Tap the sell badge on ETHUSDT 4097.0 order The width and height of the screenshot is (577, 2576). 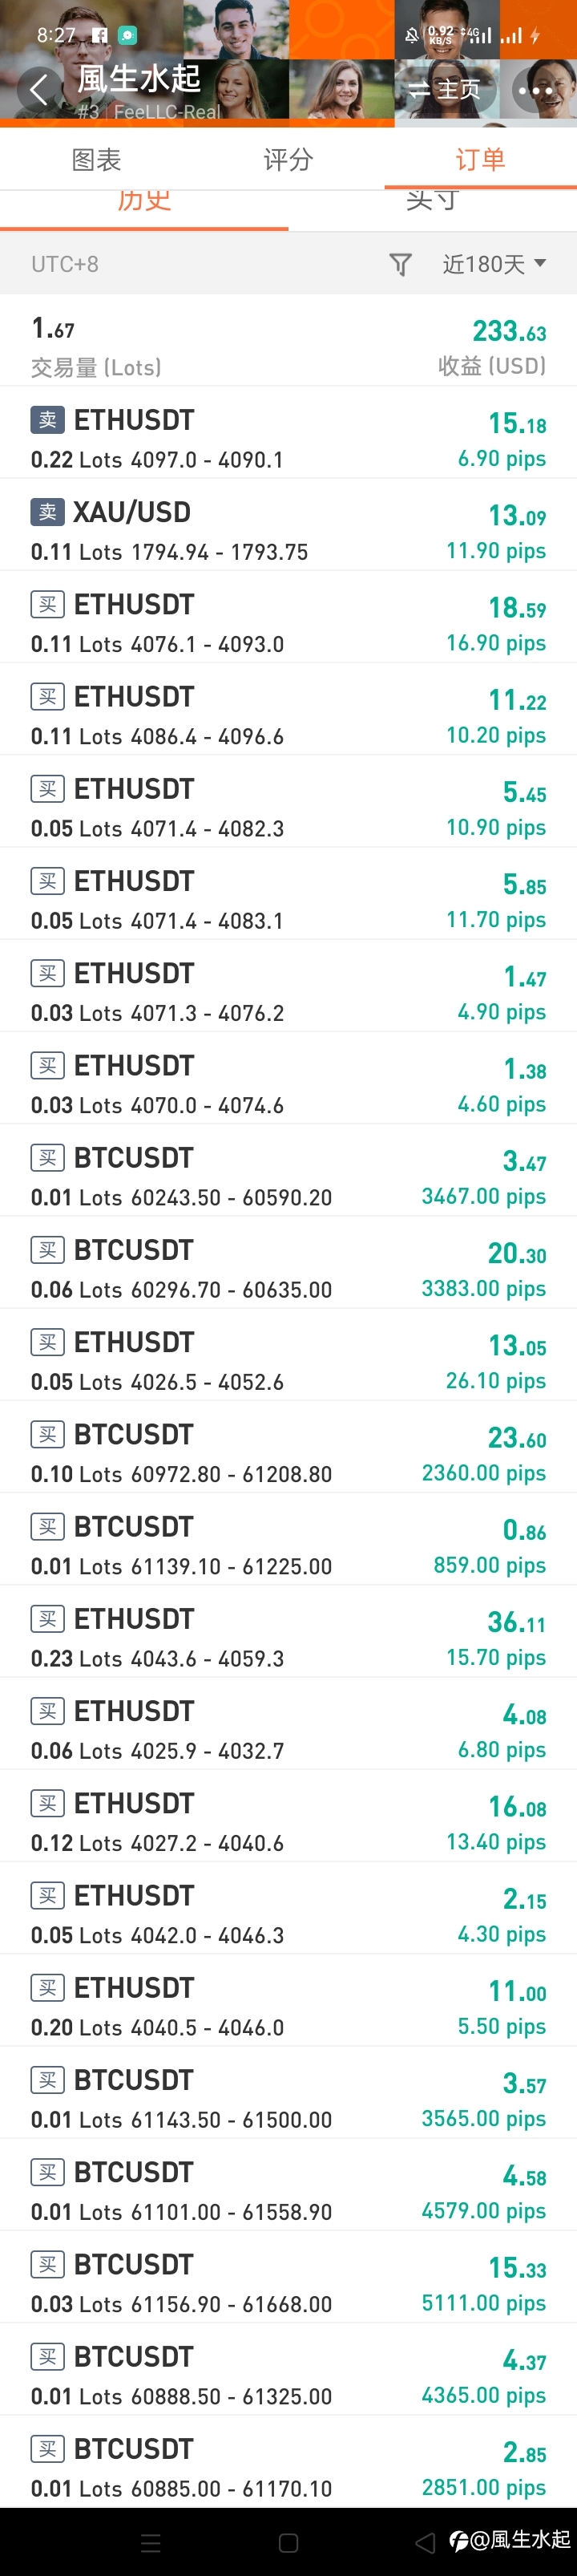(47, 420)
